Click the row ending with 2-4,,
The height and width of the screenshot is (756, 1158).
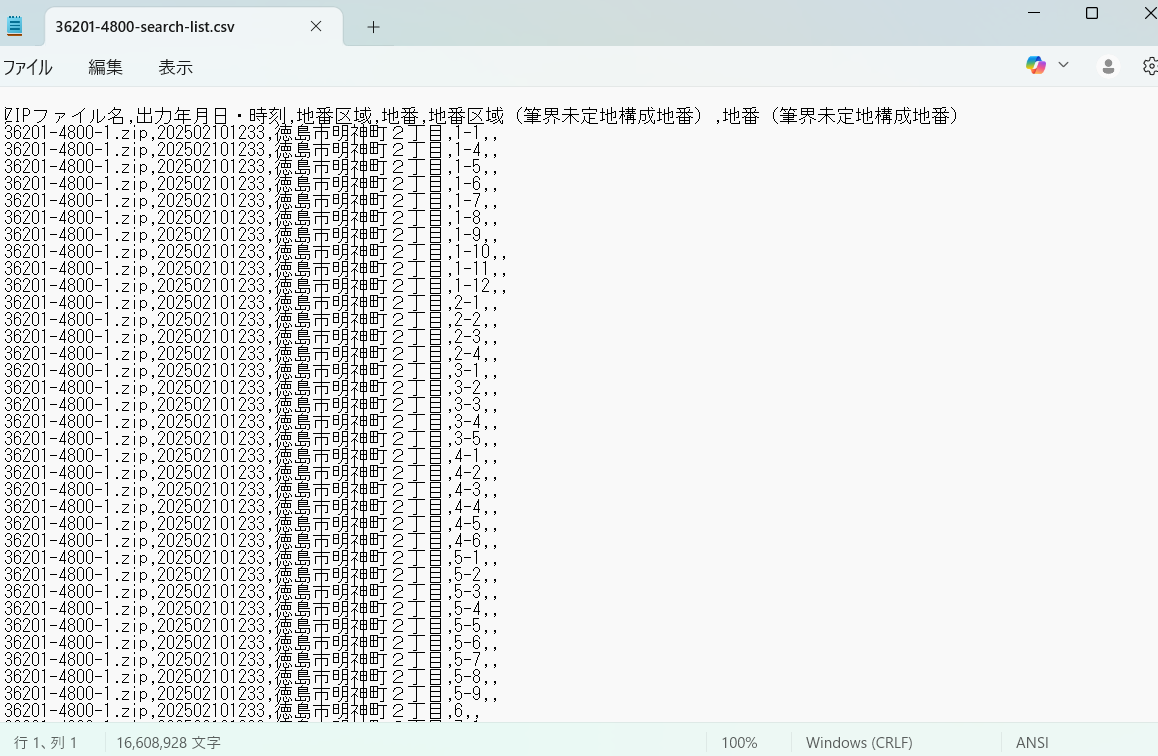(x=251, y=354)
